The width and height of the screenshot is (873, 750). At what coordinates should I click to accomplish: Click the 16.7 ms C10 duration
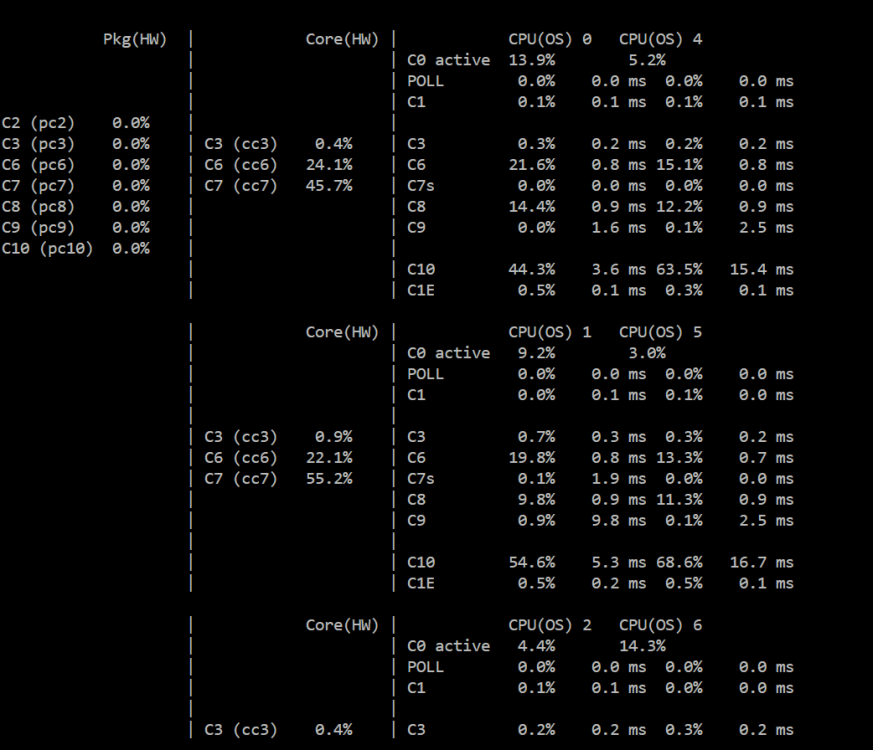(x=762, y=562)
